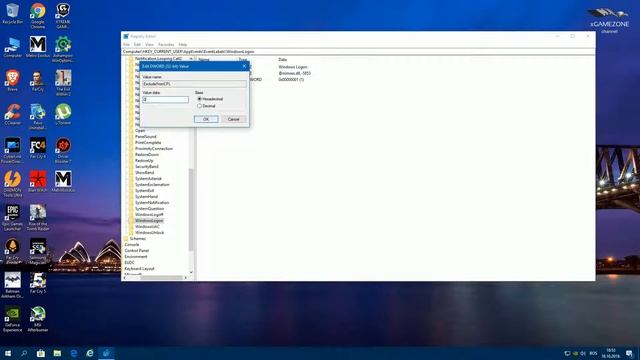
Task: Launch Google Chrome from the desktop
Action: tap(38, 16)
